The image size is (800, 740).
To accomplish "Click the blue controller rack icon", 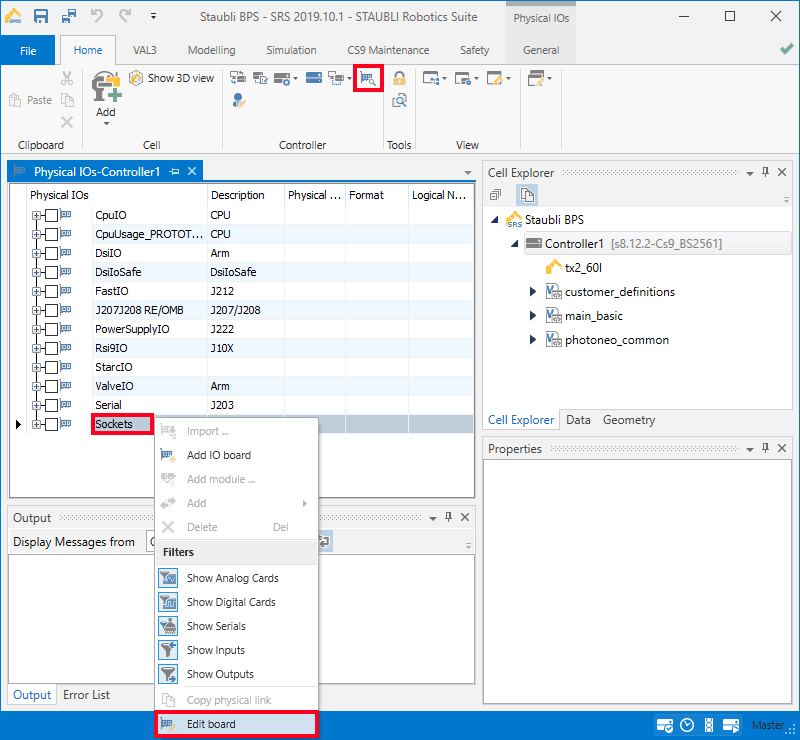I will point(314,78).
